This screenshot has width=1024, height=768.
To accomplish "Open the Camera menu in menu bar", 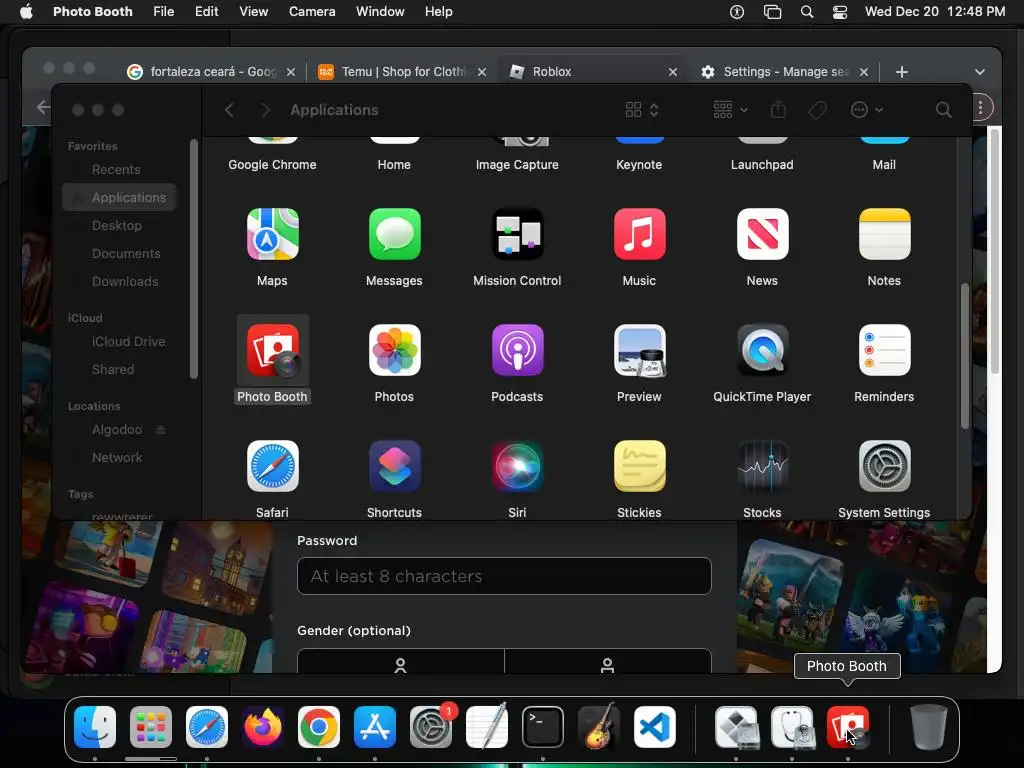I will 312,12.
